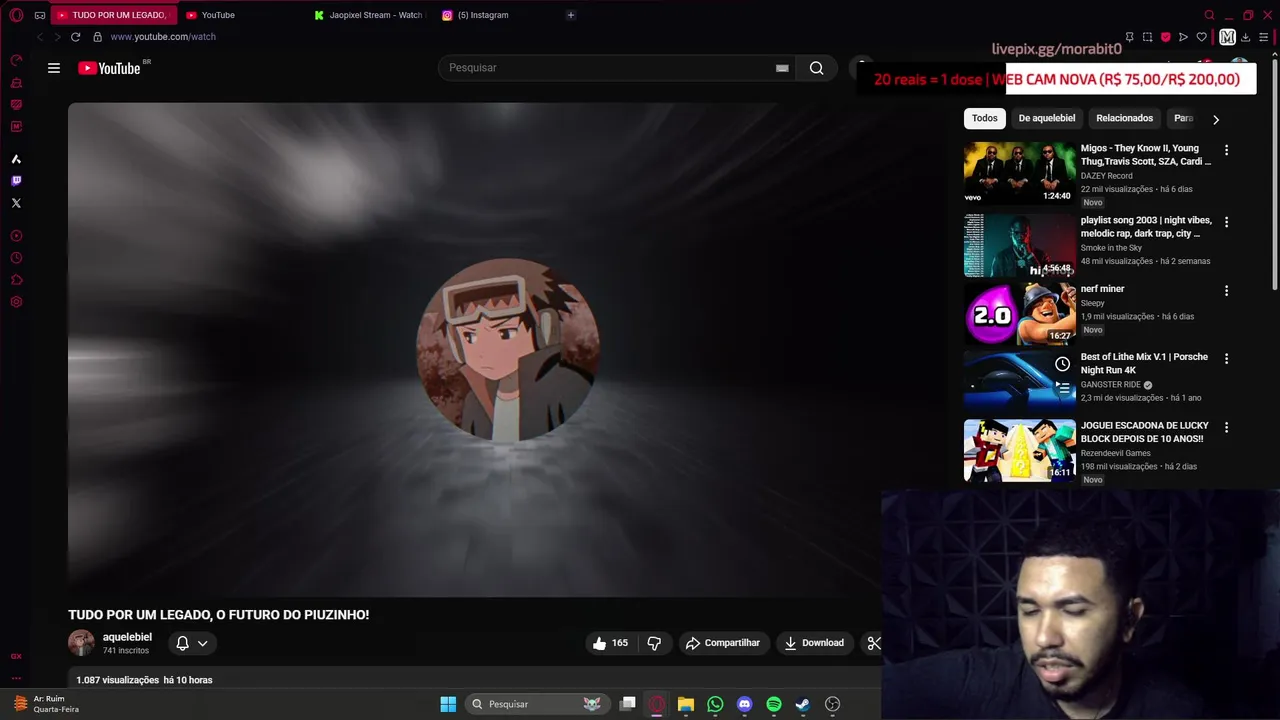Open the YouTube guide hamburger menu
1280x720 pixels.
54,68
